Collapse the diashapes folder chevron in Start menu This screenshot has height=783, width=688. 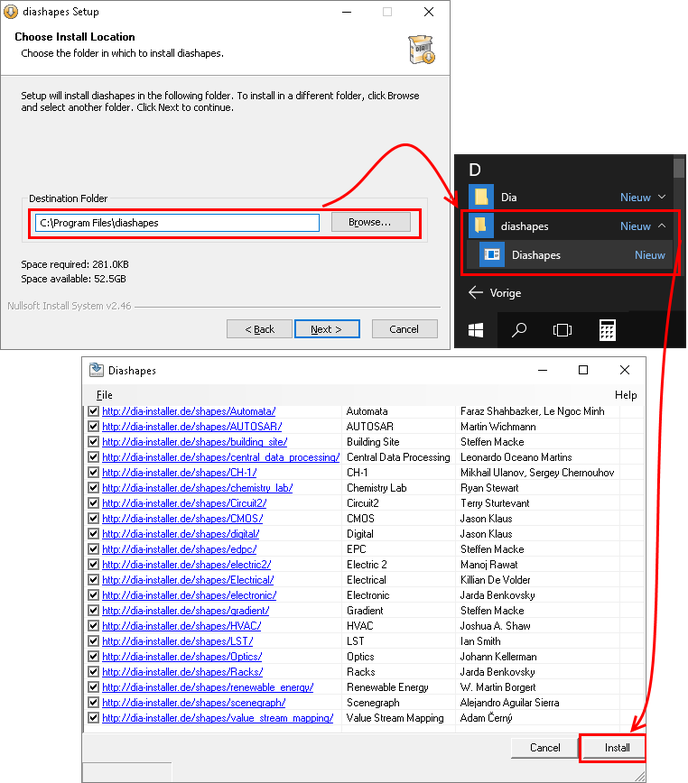point(662,226)
